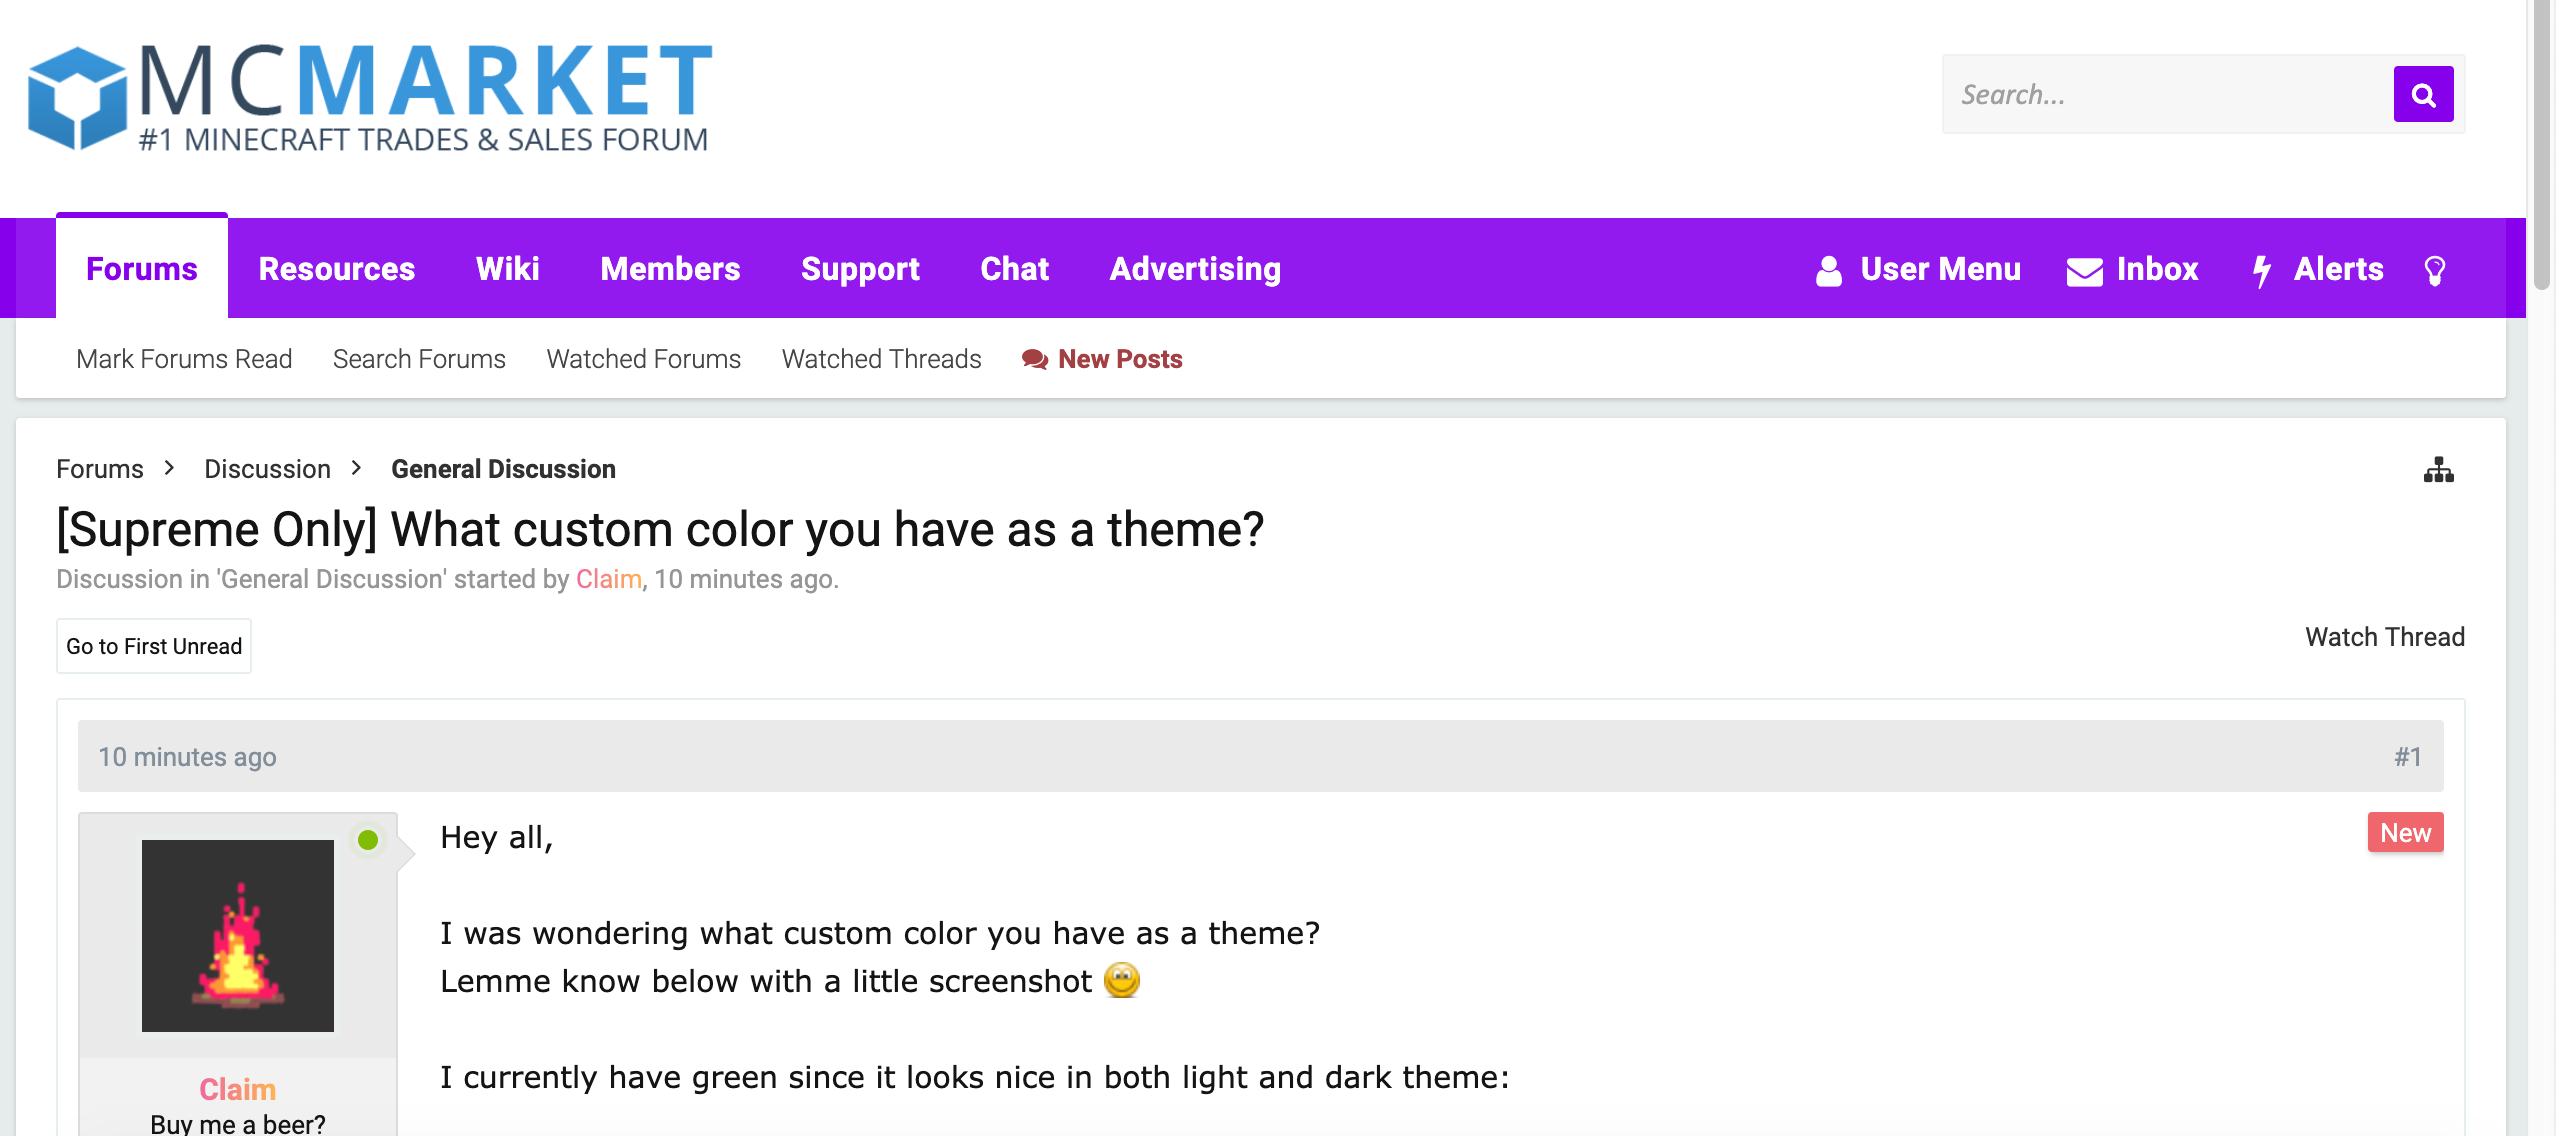
Task: Click the MCMarket cube logo
Action: [77, 98]
